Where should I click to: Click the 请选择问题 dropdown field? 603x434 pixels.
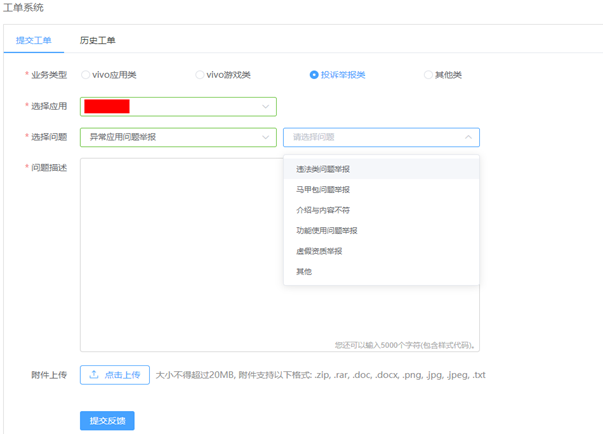coord(381,137)
